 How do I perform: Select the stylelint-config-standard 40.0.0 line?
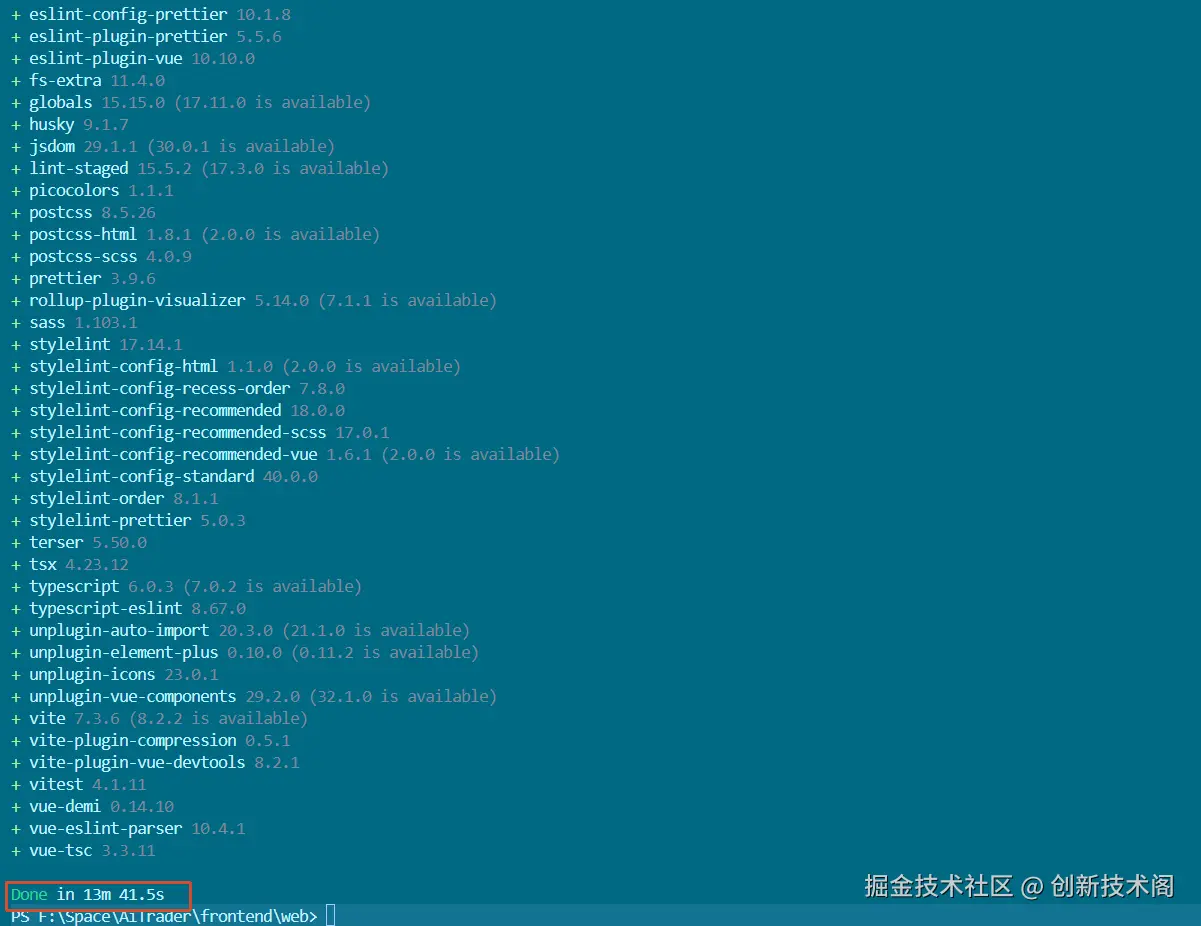click(164, 477)
